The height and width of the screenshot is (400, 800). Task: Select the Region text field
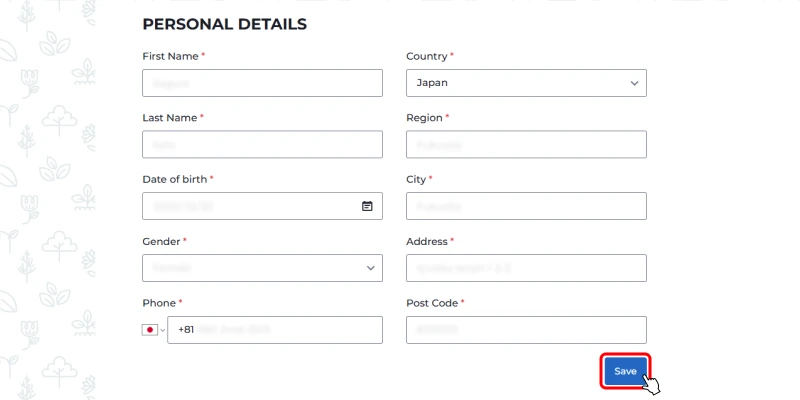click(x=526, y=144)
